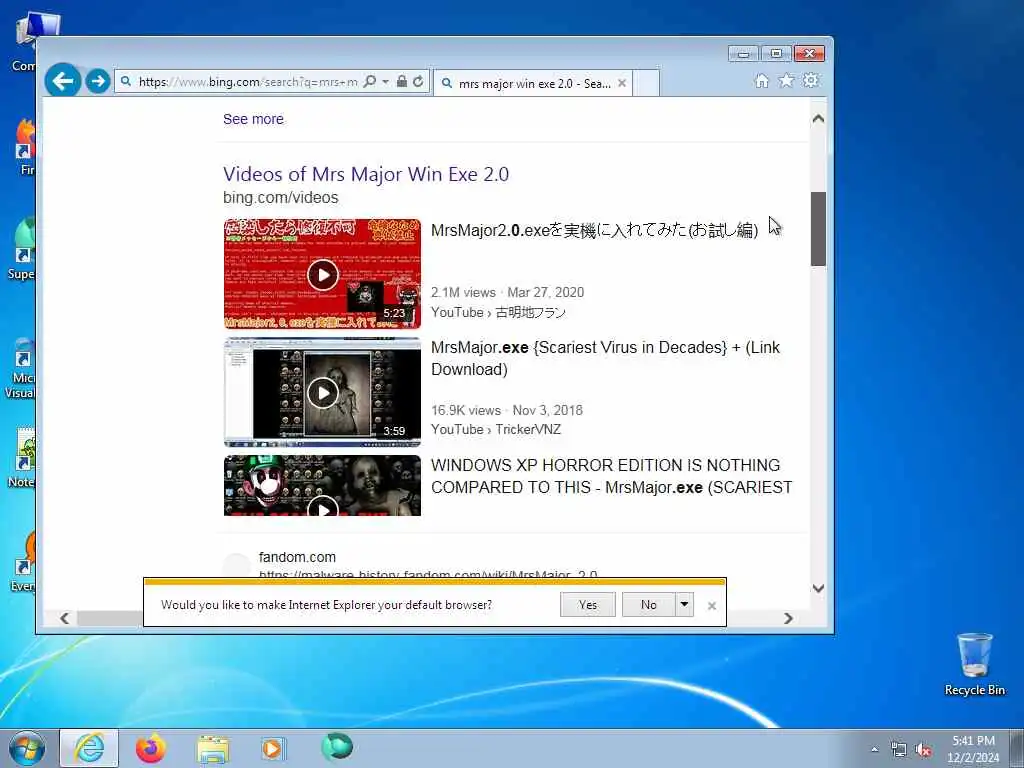Click 'YouTube › TrickerVNZ' source text
1024x768 pixels.
click(x=496, y=429)
